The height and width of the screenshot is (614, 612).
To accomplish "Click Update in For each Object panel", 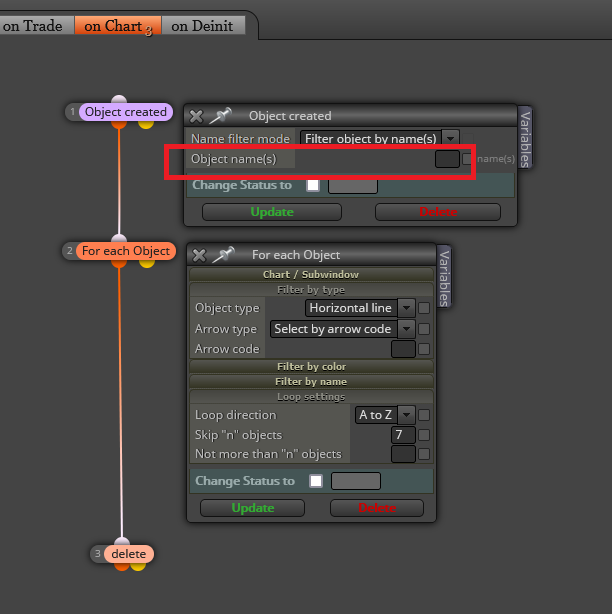I will (x=253, y=508).
